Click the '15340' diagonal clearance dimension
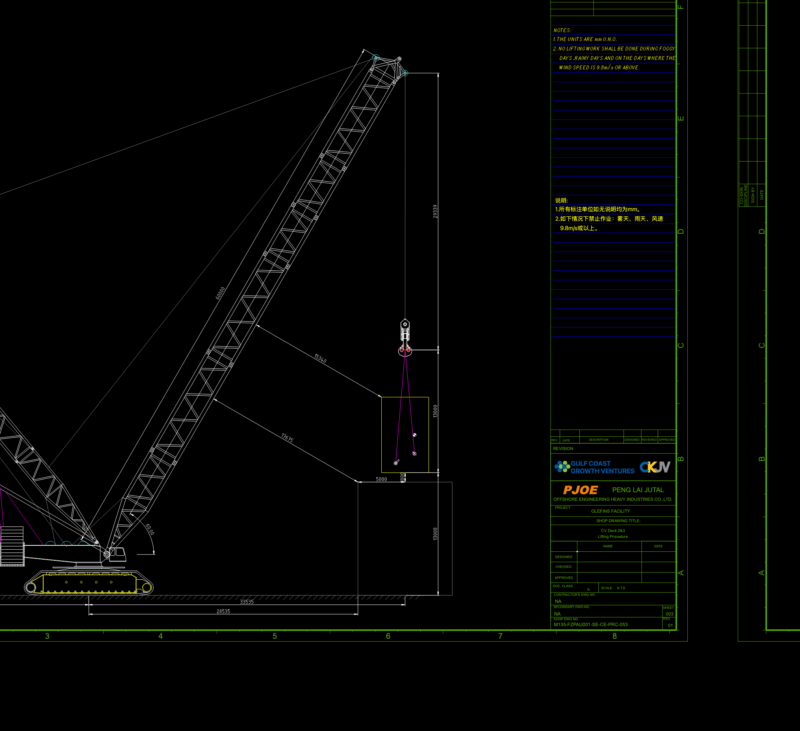 [320, 359]
